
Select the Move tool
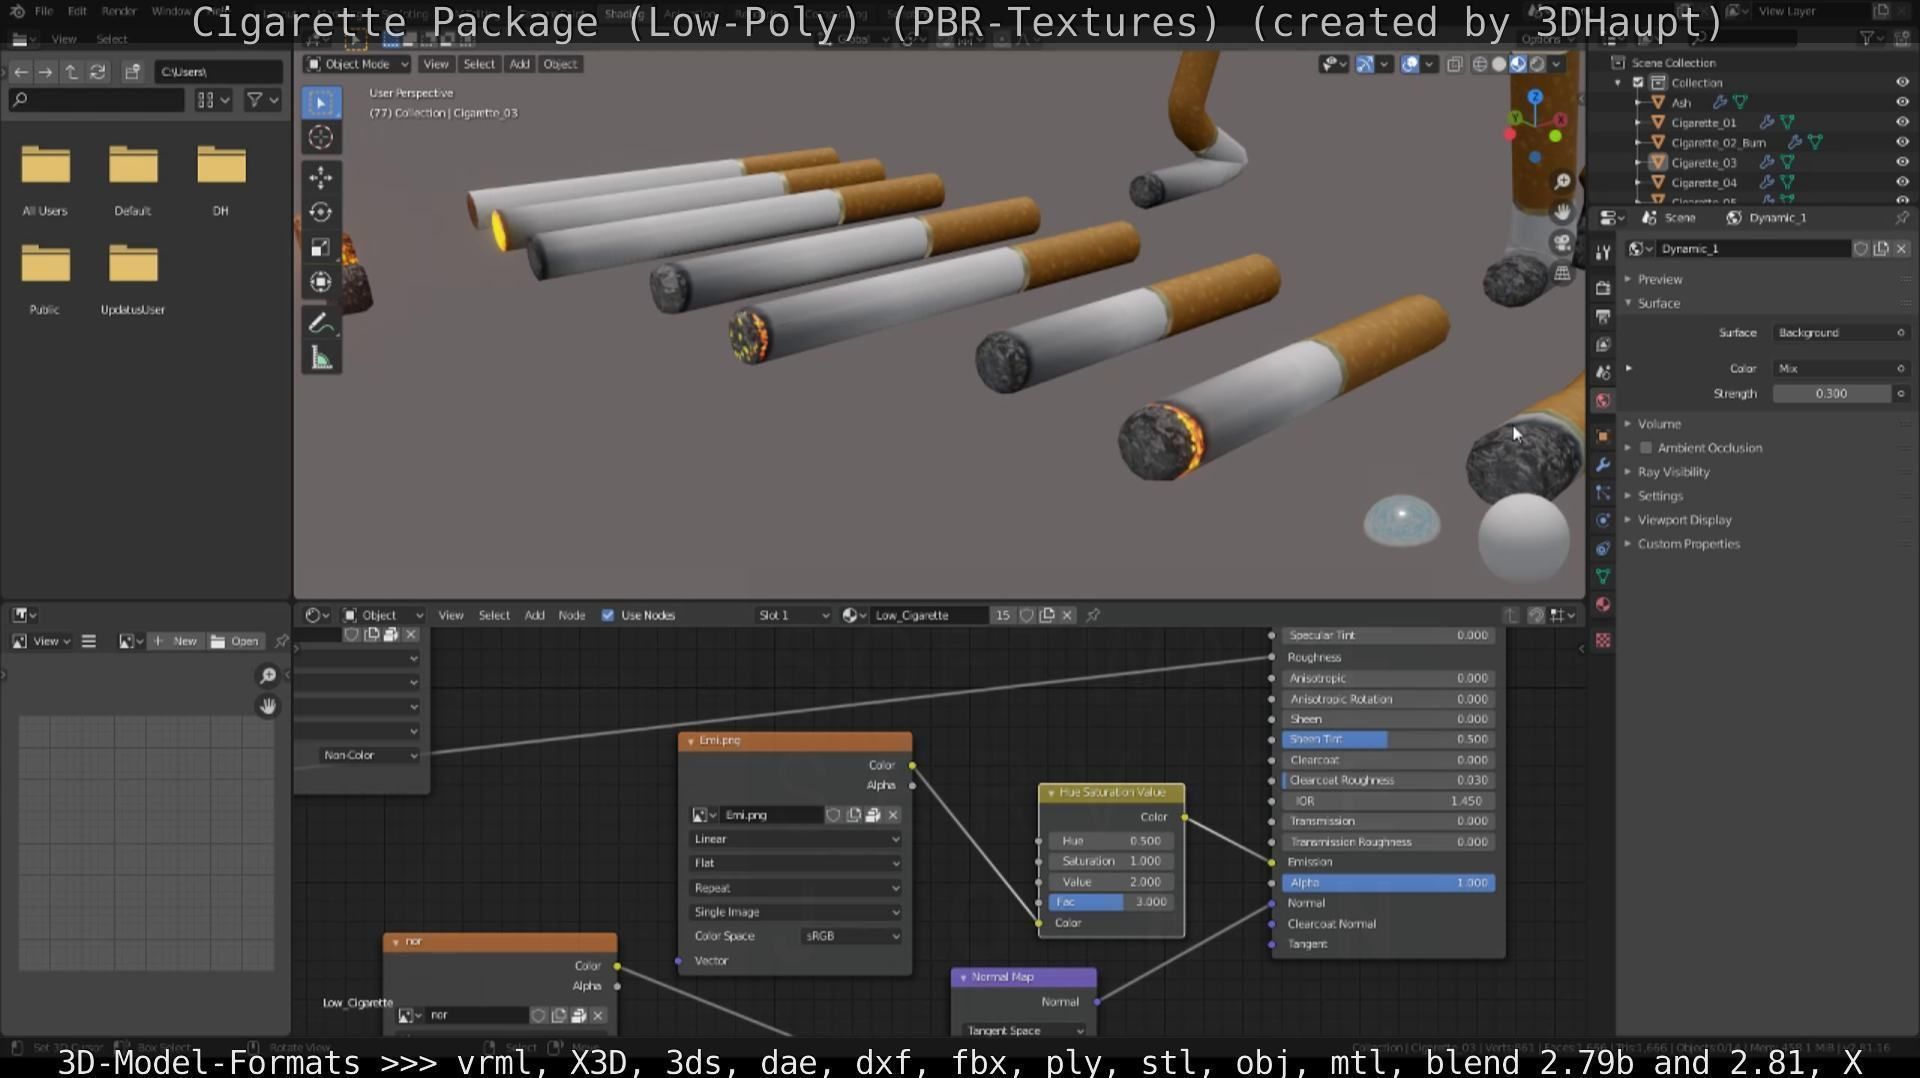pyautogui.click(x=321, y=178)
